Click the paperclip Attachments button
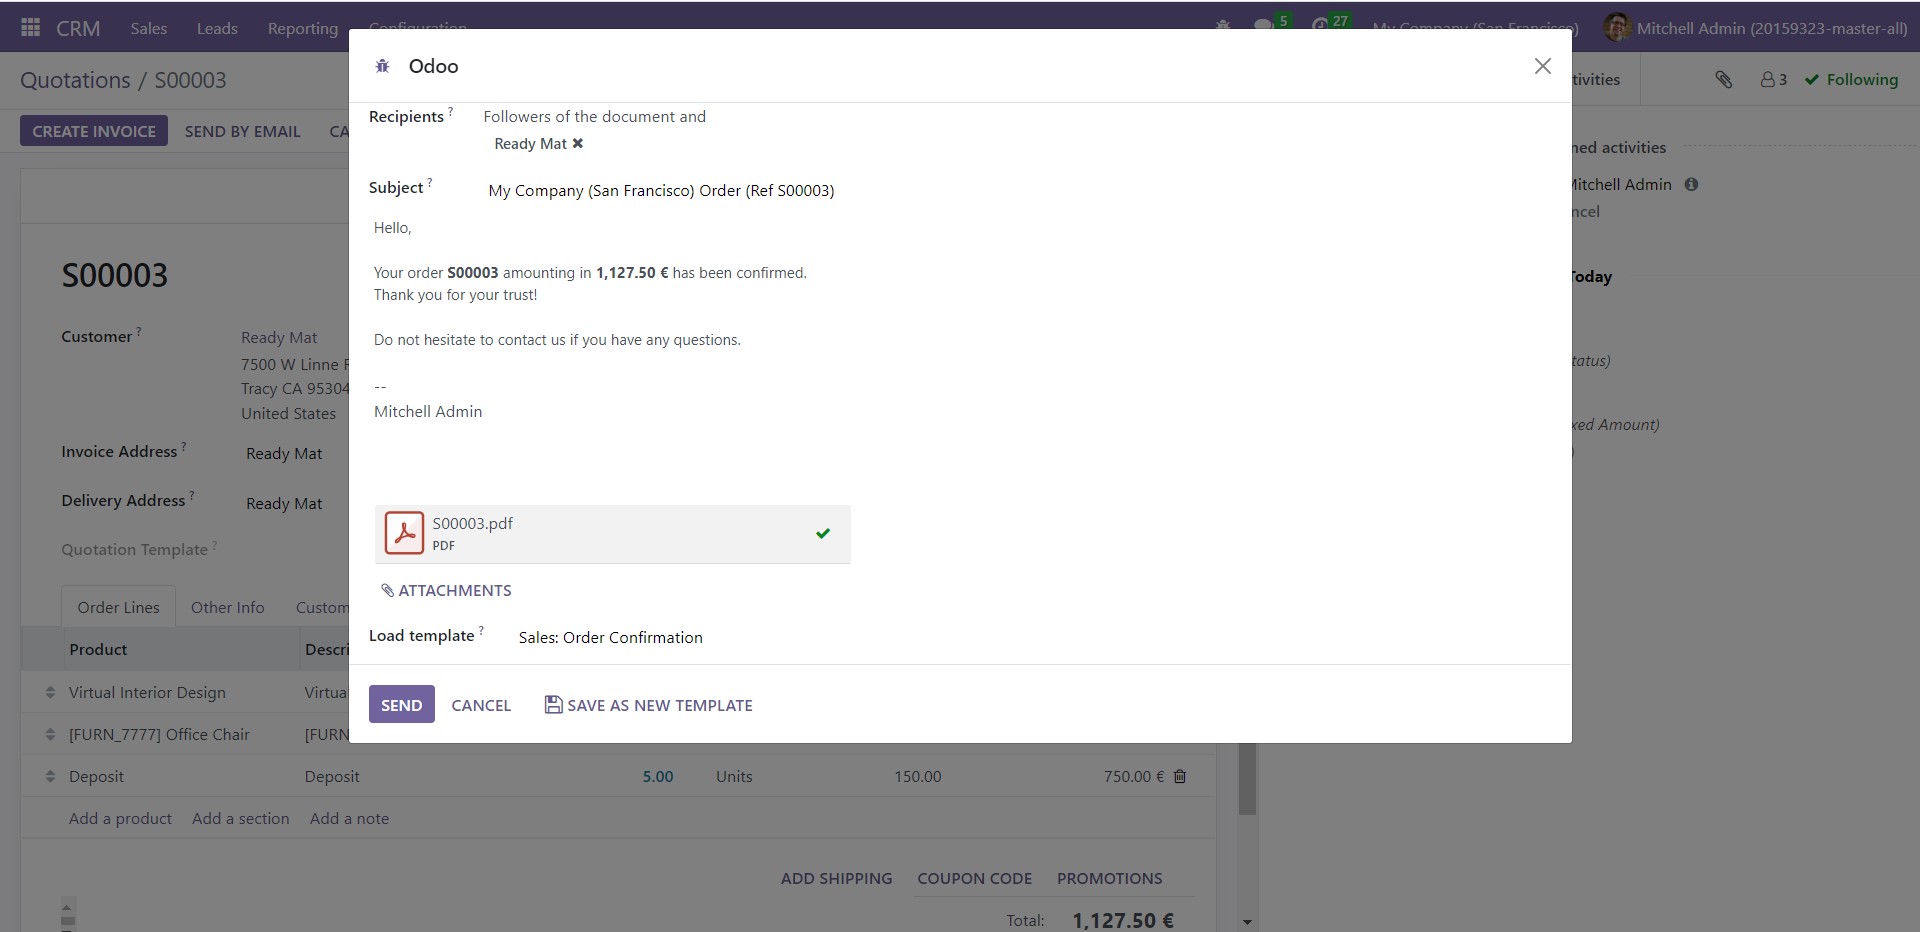 click(x=446, y=591)
